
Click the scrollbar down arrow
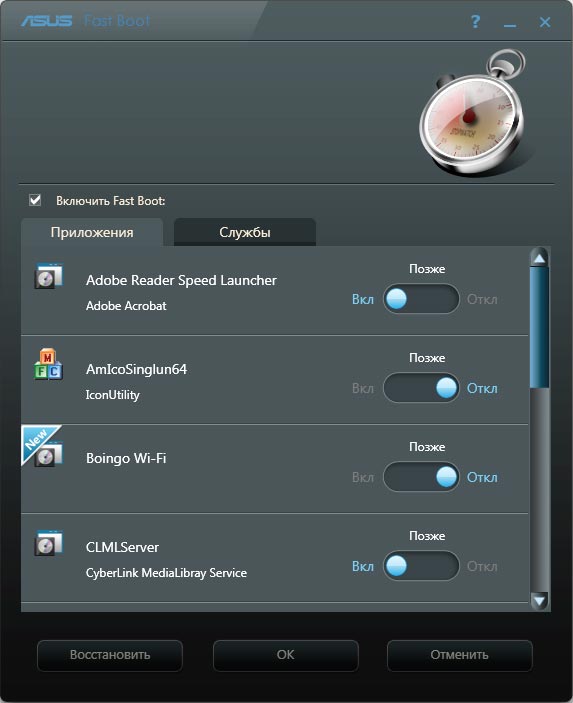pyautogui.click(x=539, y=600)
